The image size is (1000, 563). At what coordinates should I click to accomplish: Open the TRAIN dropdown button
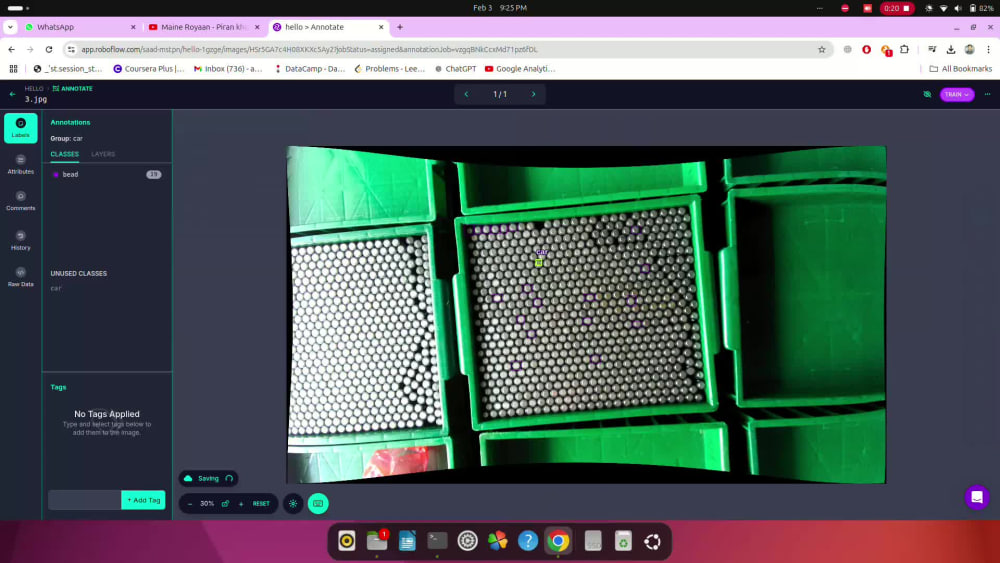pyautogui.click(x=957, y=94)
